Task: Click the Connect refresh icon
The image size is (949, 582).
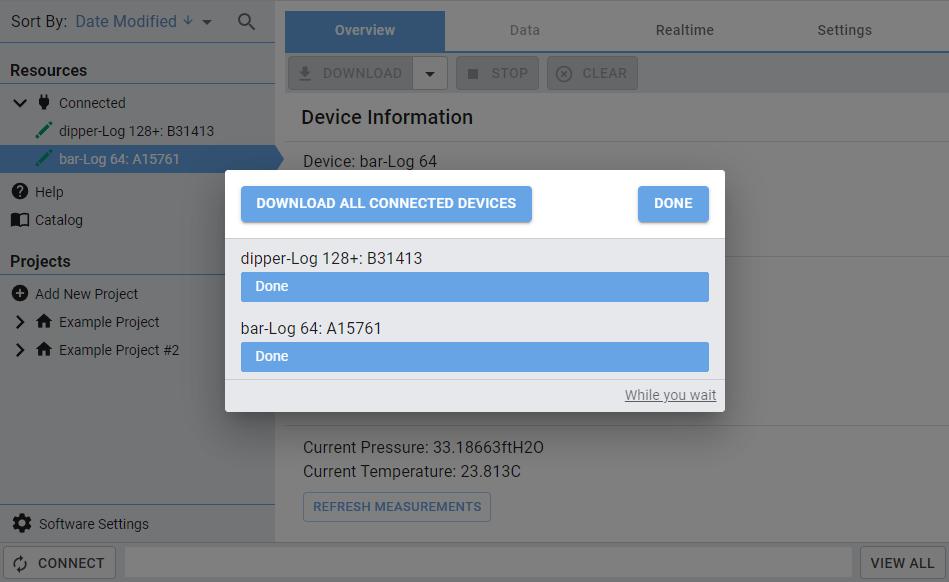Action: point(20,563)
